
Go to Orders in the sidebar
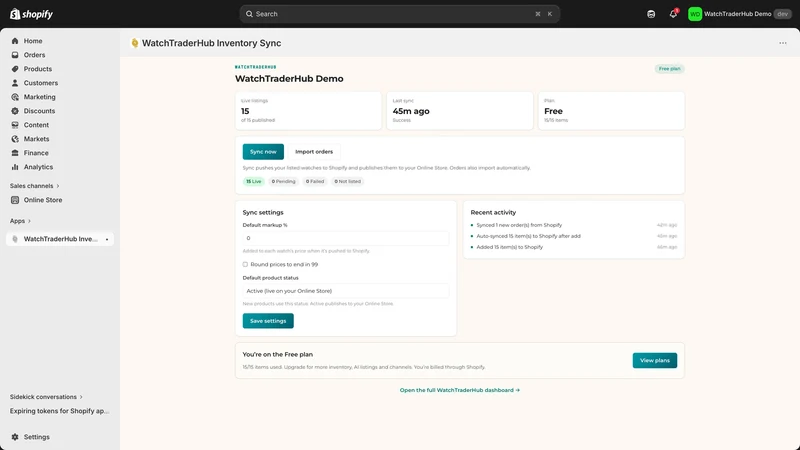coord(34,55)
